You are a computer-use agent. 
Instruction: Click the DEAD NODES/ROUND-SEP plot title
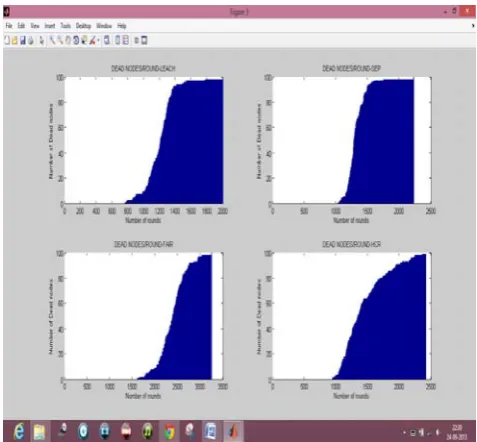tap(351, 68)
